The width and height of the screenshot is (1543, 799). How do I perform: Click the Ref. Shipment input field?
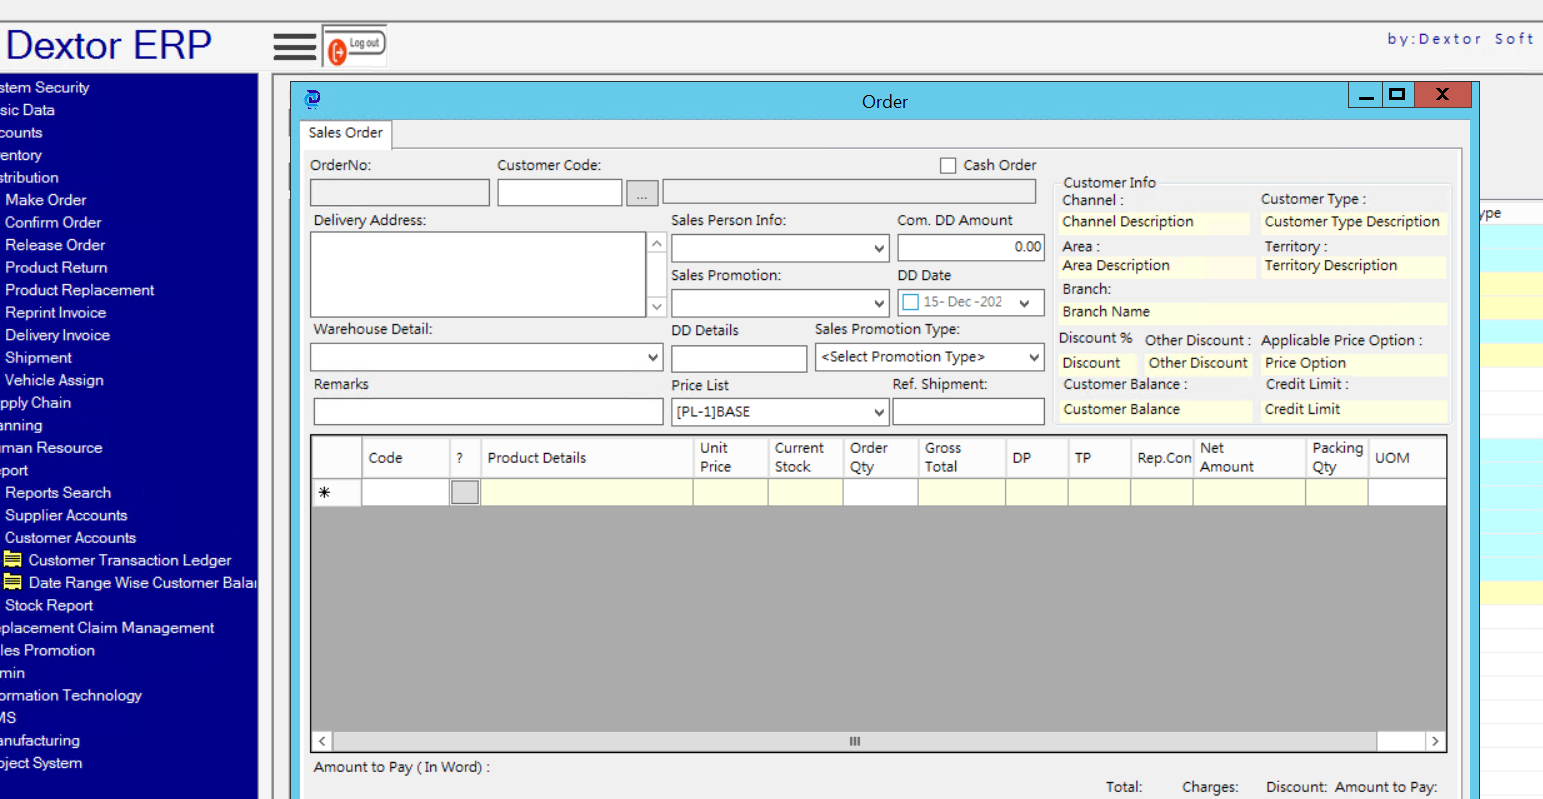tap(969, 412)
